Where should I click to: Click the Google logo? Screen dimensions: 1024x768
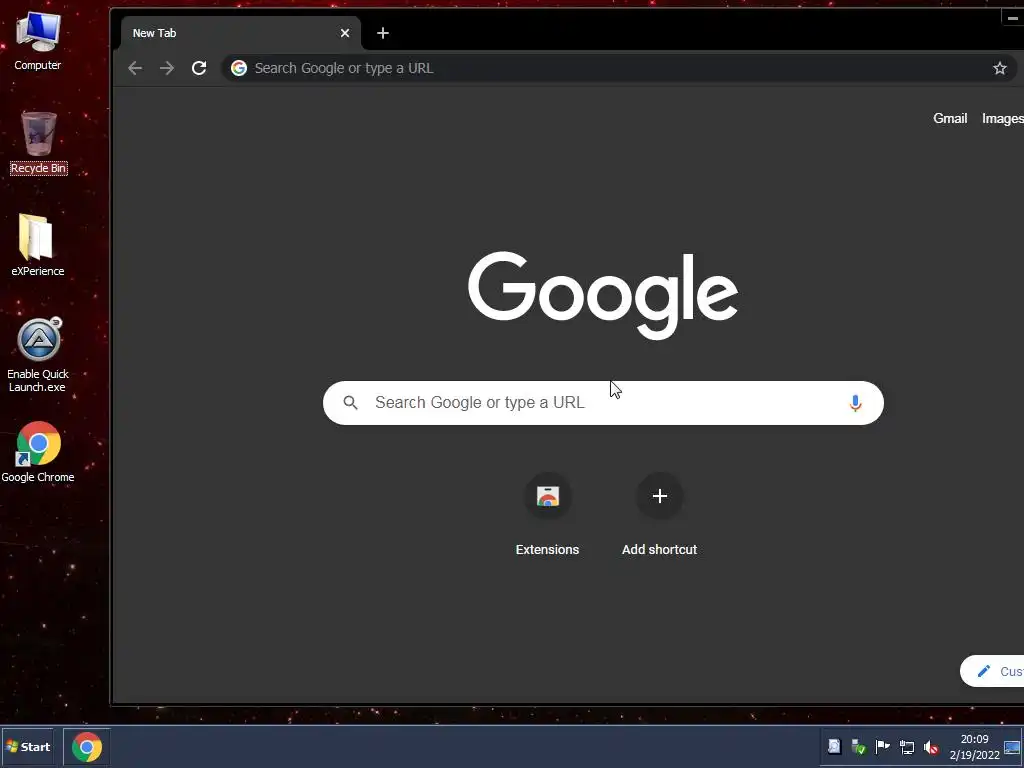coord(603,295)
